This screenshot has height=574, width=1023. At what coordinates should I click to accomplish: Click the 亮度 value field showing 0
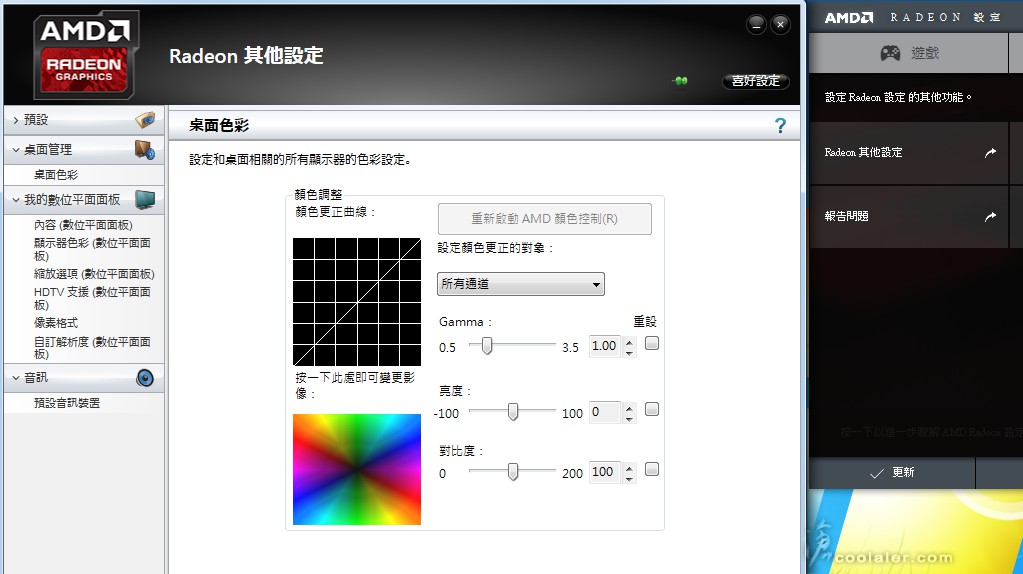click(605, 412)
